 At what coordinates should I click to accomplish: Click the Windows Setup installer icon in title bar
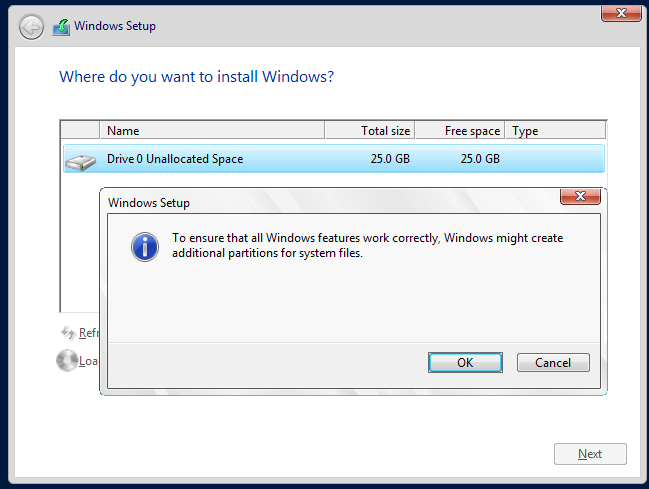[61, 27]
